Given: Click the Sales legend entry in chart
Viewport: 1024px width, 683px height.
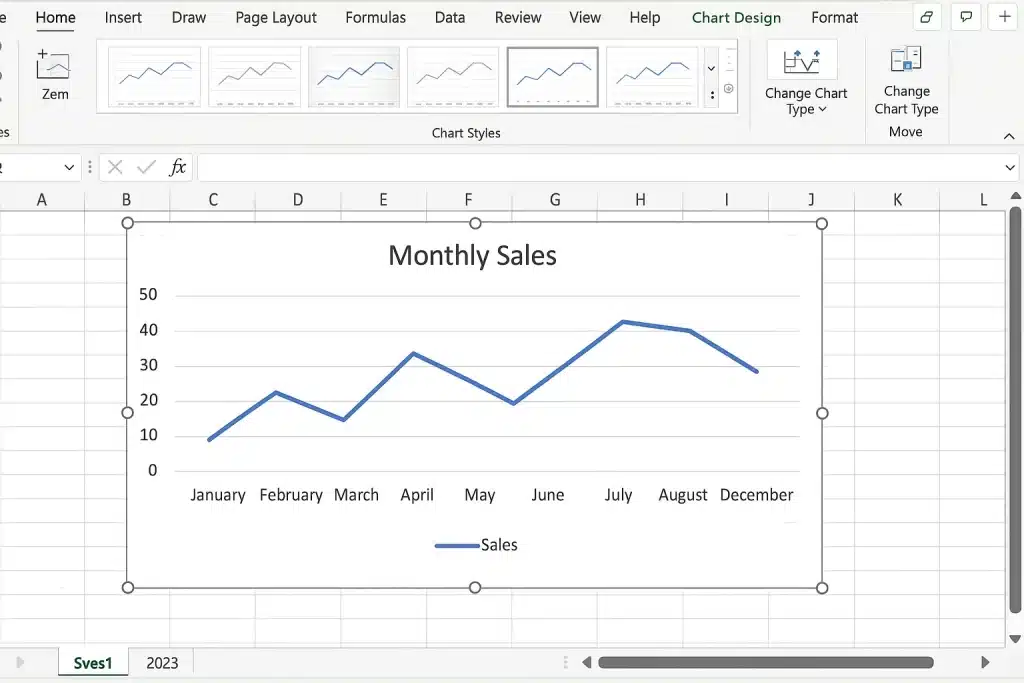Looking at the screenshot, I should tap(477, 545).
